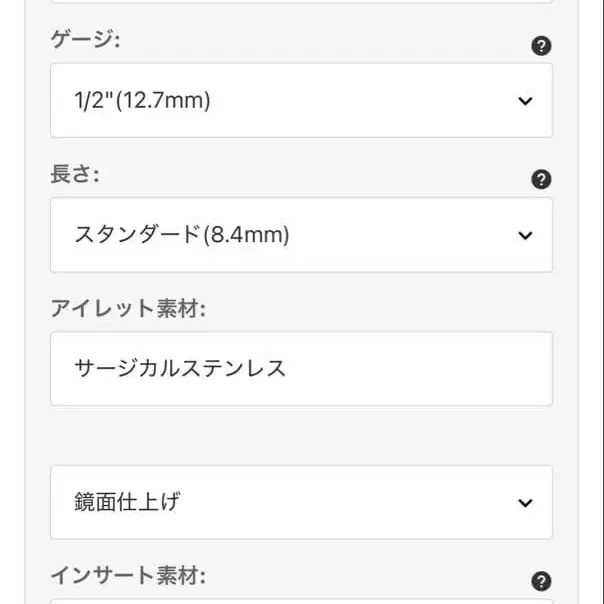604x604 pixels.
Task: Click the インサート素材: label text
Action: (128, 575)
